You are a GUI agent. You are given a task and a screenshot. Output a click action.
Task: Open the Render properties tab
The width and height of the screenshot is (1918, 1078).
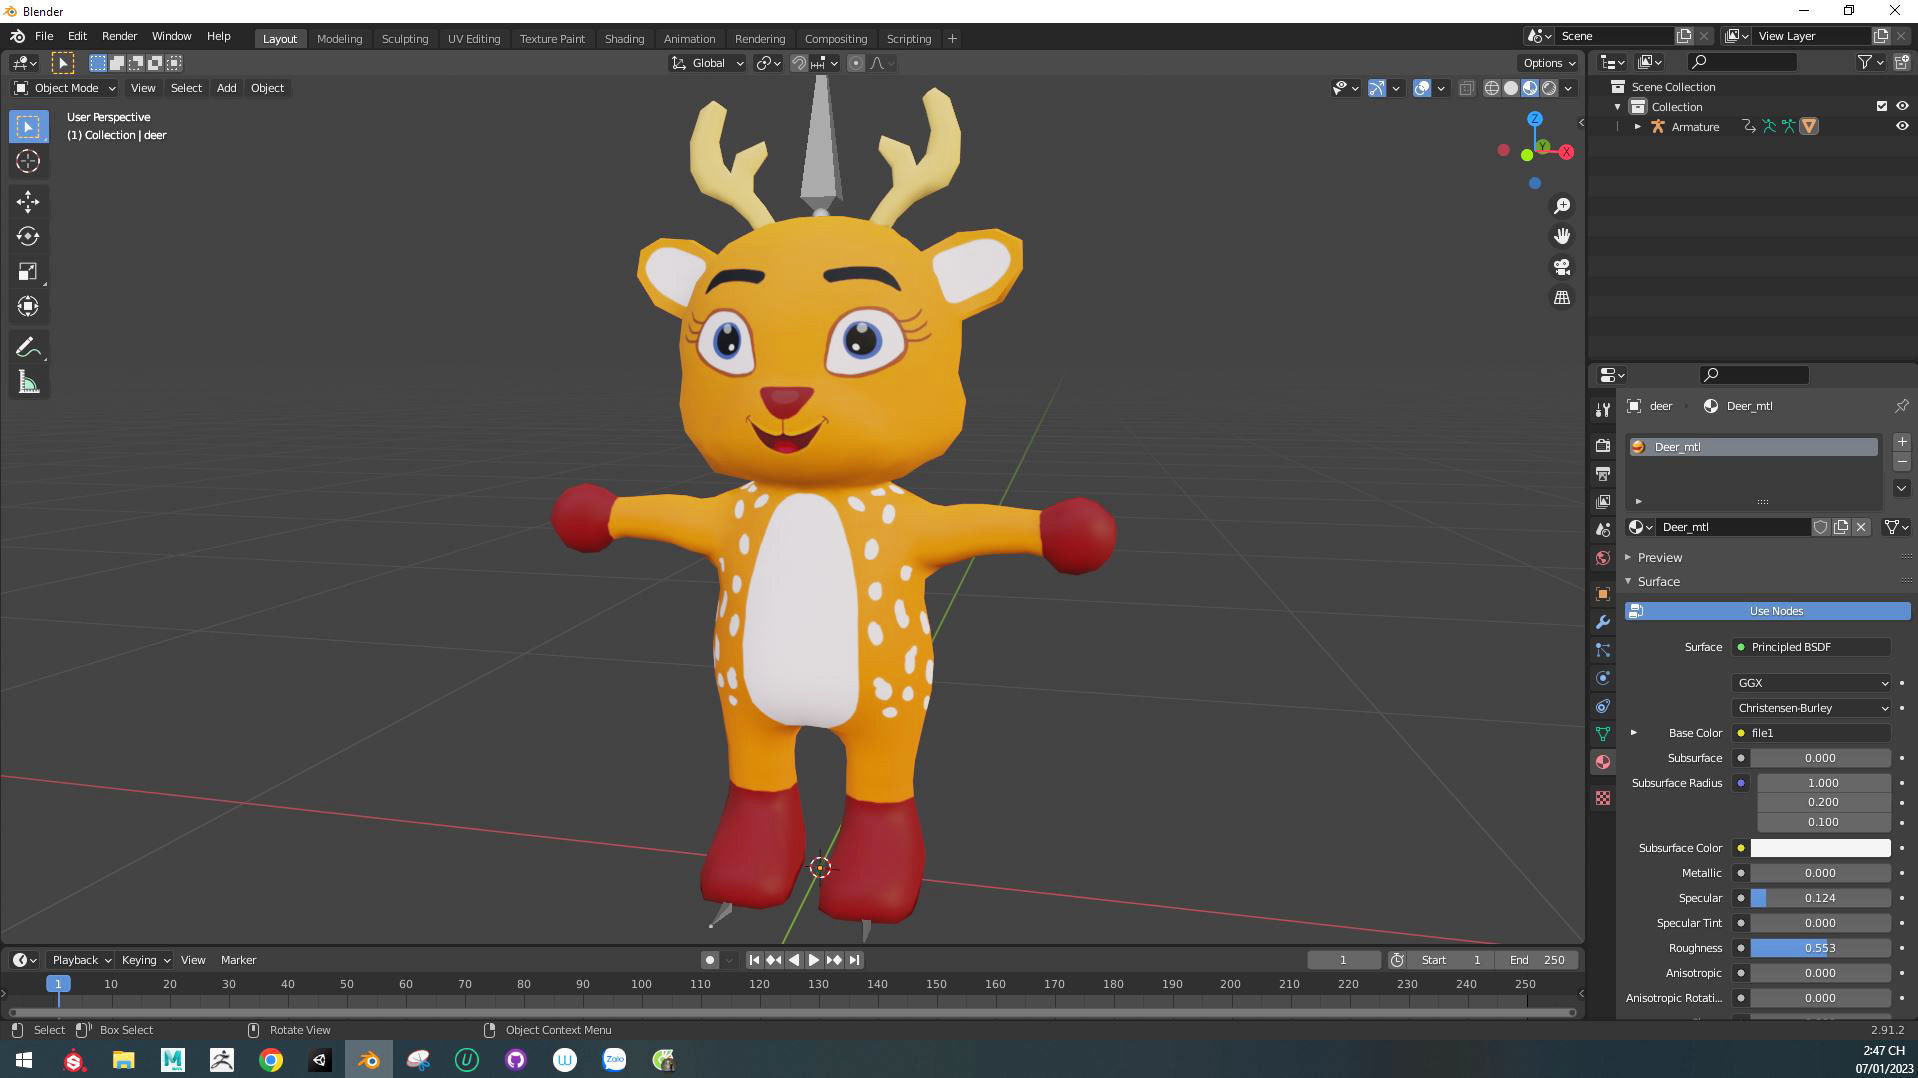(x=1603, y=446)
